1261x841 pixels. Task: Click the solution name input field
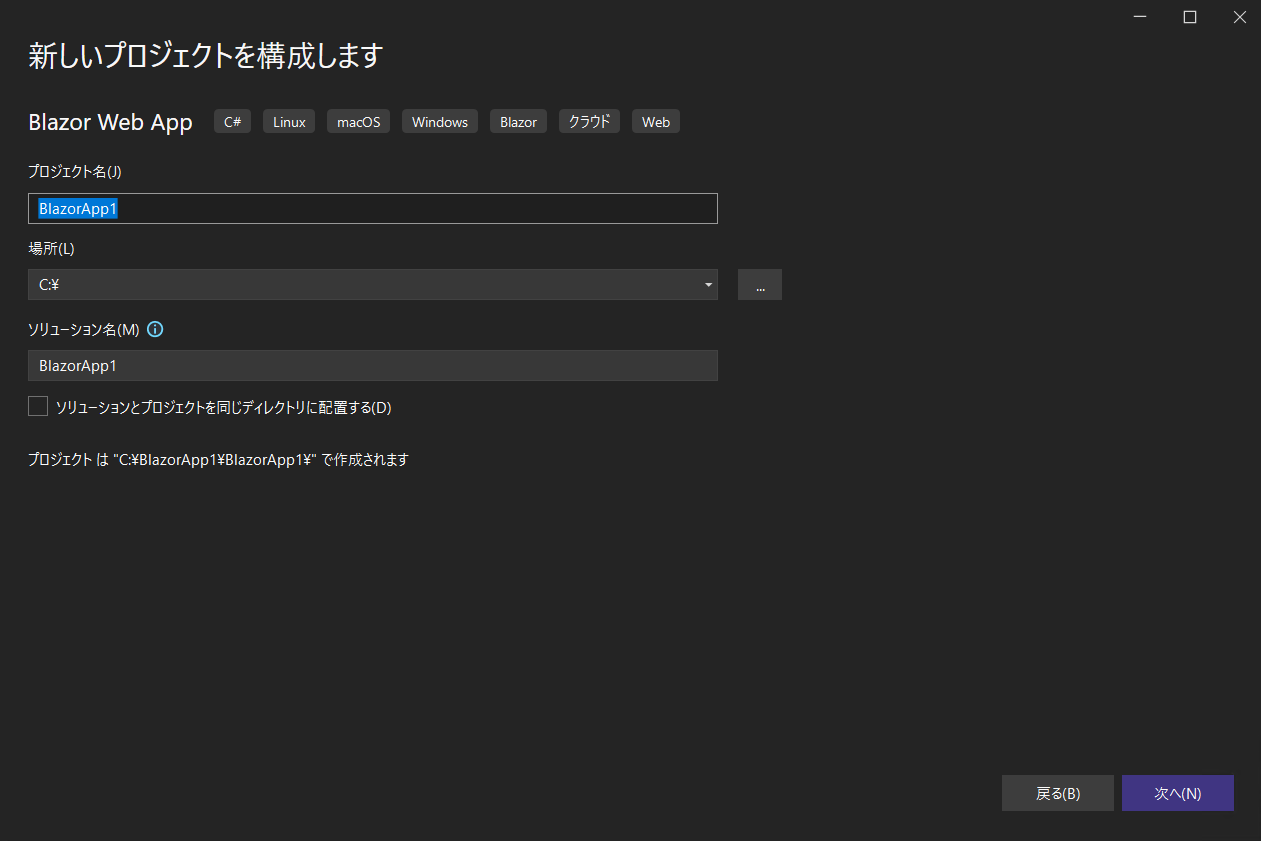click(373, 366)
